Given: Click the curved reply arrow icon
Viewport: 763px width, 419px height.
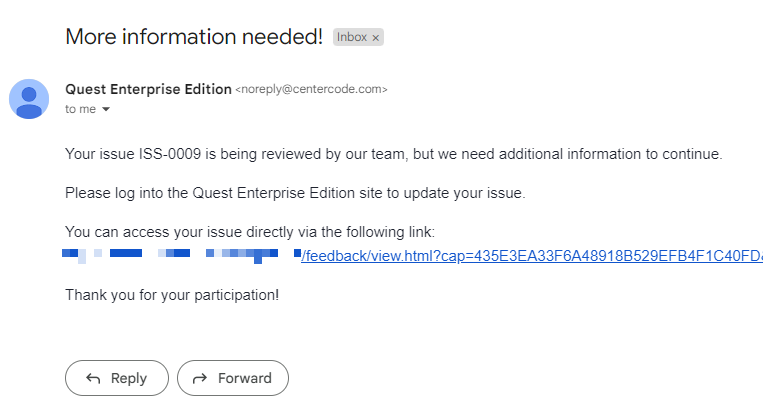Looking at the screenshot, I should click(93, 378).
